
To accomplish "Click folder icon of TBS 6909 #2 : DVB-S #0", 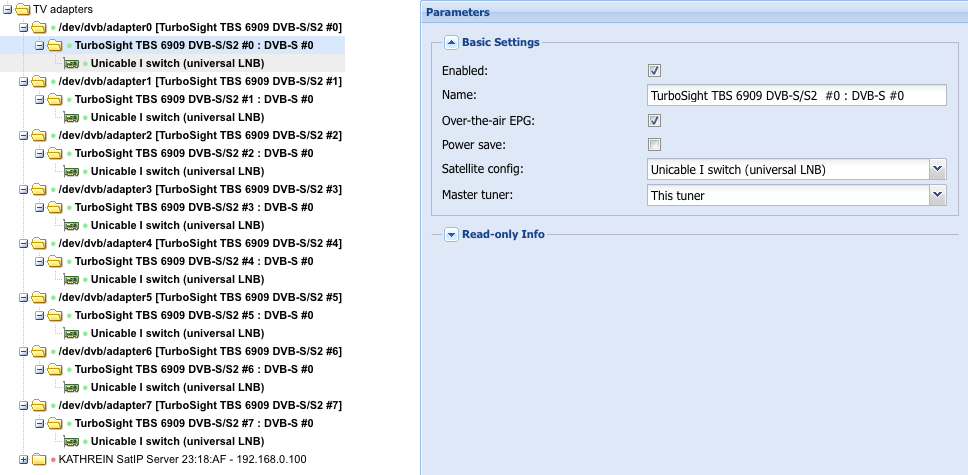I will [55, 153].
